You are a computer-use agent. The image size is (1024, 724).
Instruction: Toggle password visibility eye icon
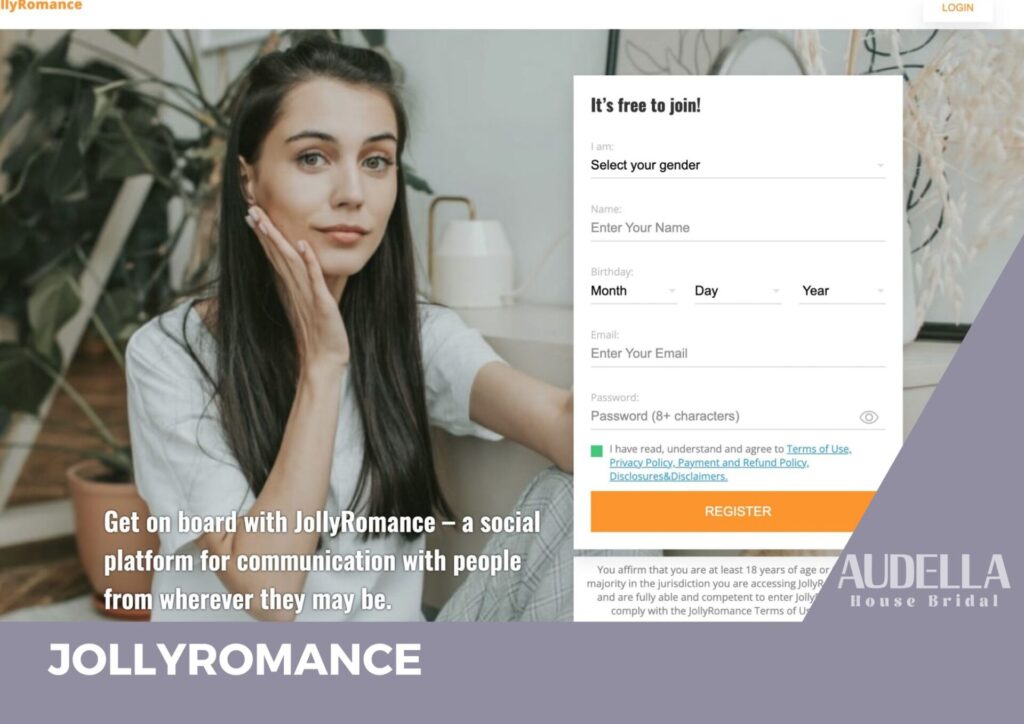tap(868, 417)
